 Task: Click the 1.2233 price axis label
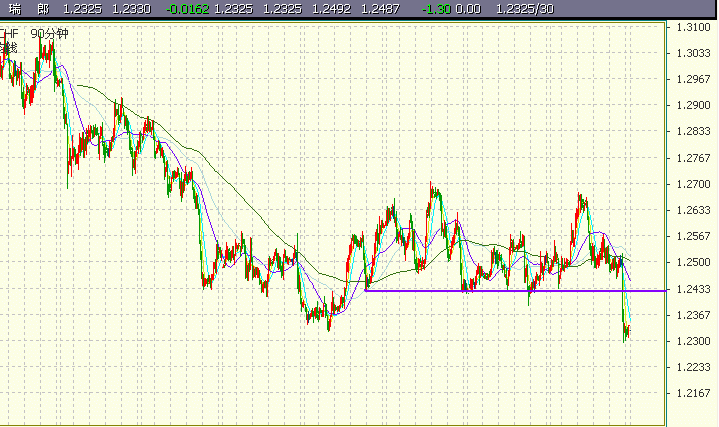[x=693, y=367]
